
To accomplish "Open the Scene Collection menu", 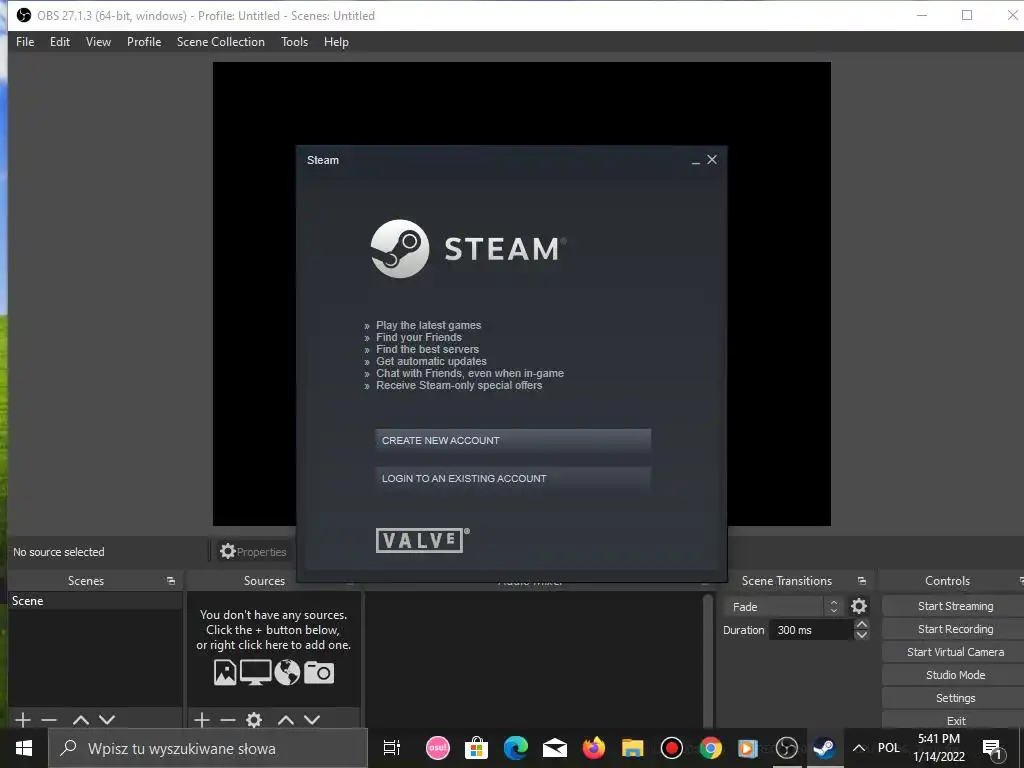I will (x=221, y=42).
